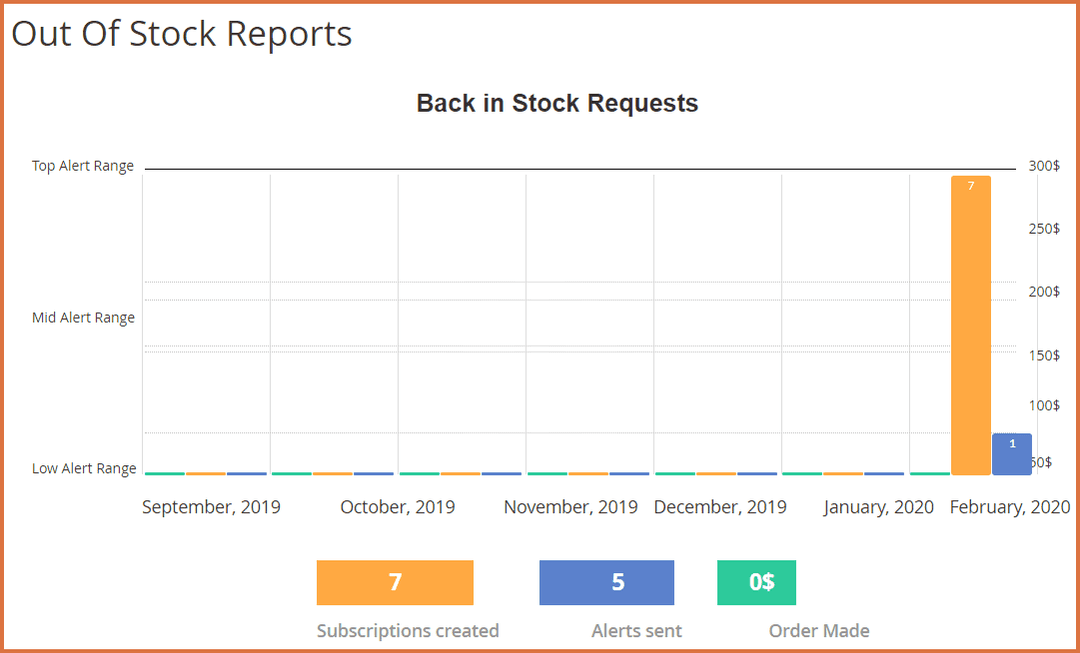Select the green Order Made legend box
Viewport: 1080px width, 653px height.
[x=756, y=582]
